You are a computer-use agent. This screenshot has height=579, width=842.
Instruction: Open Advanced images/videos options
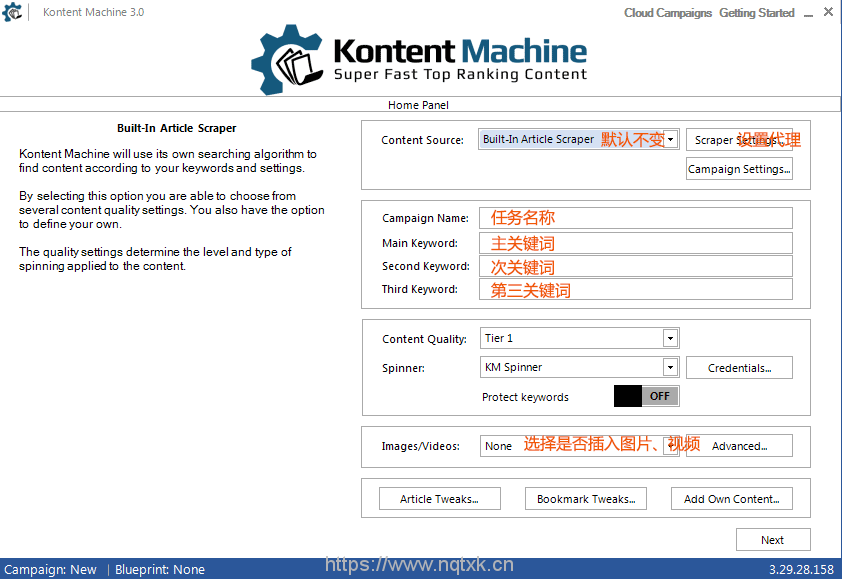coord(739,446)
